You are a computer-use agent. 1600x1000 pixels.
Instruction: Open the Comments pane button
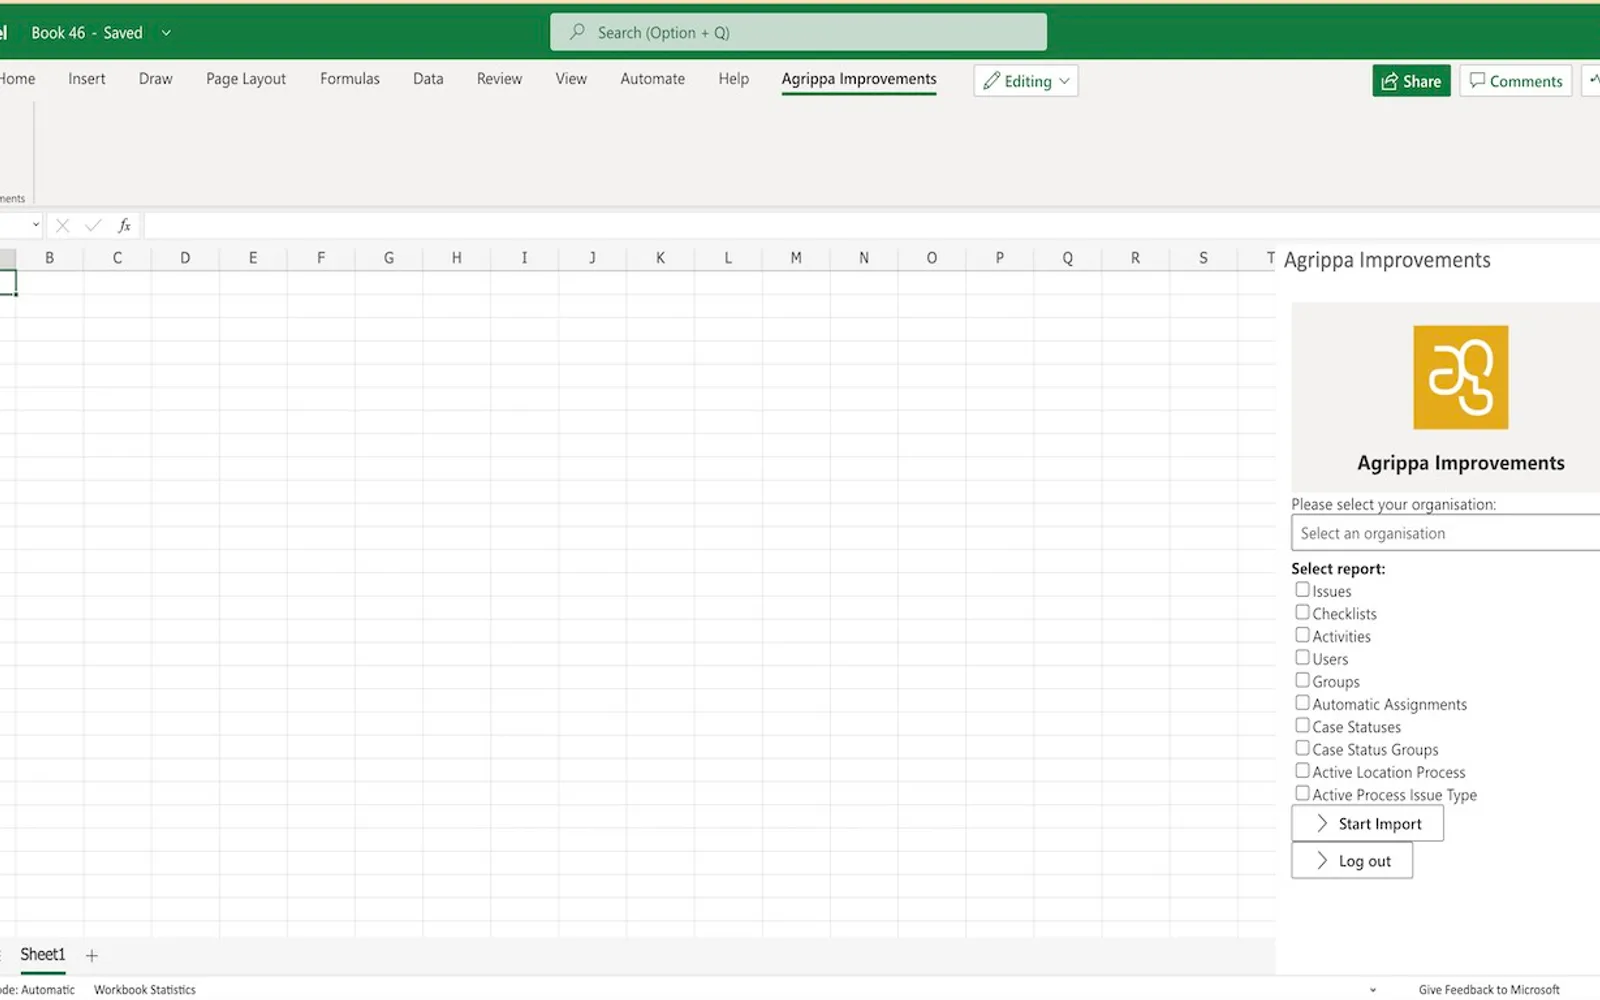pyautogui.click(x=1516, y=81)
